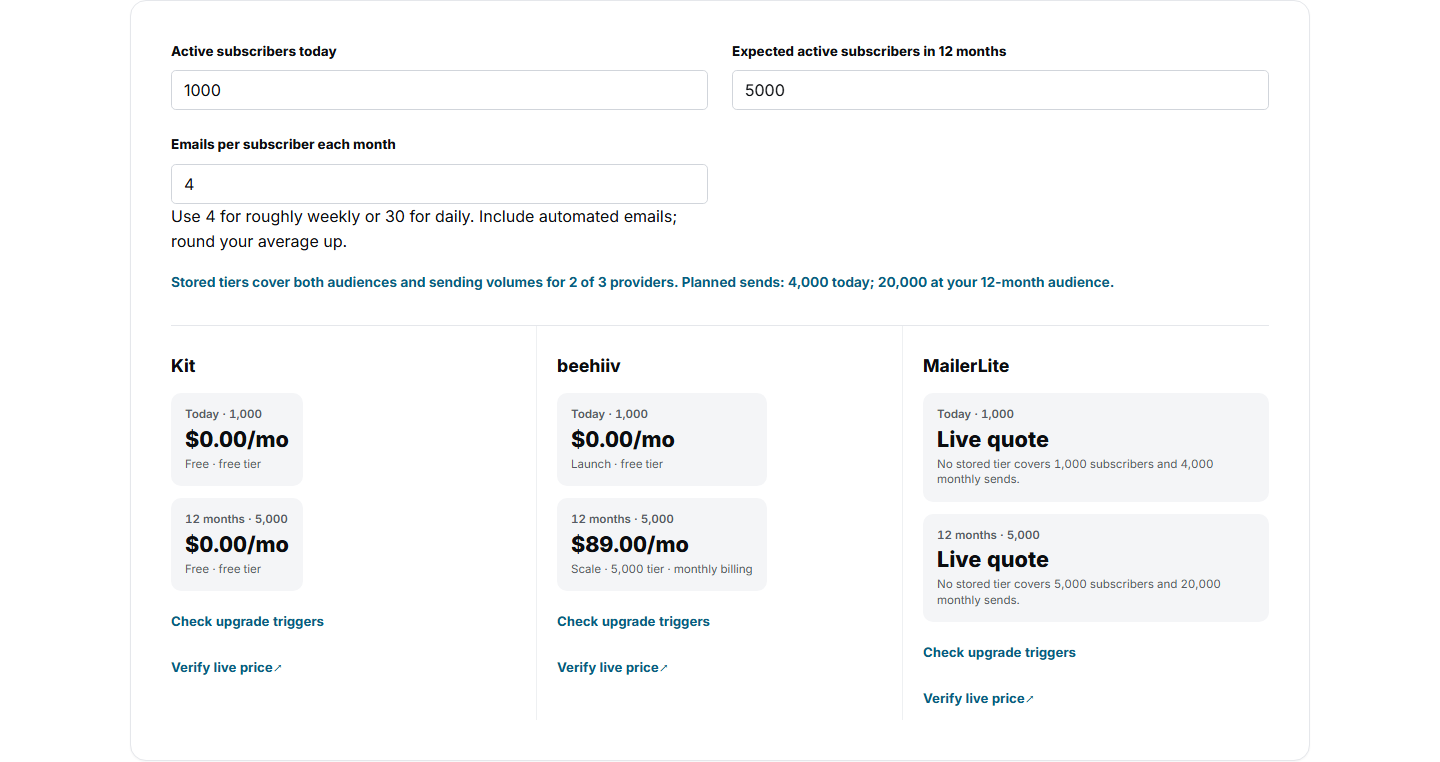1440x762 pixels.
Task: Open Check upgrade triggers under Kit
Action: [x=247, y=621]
